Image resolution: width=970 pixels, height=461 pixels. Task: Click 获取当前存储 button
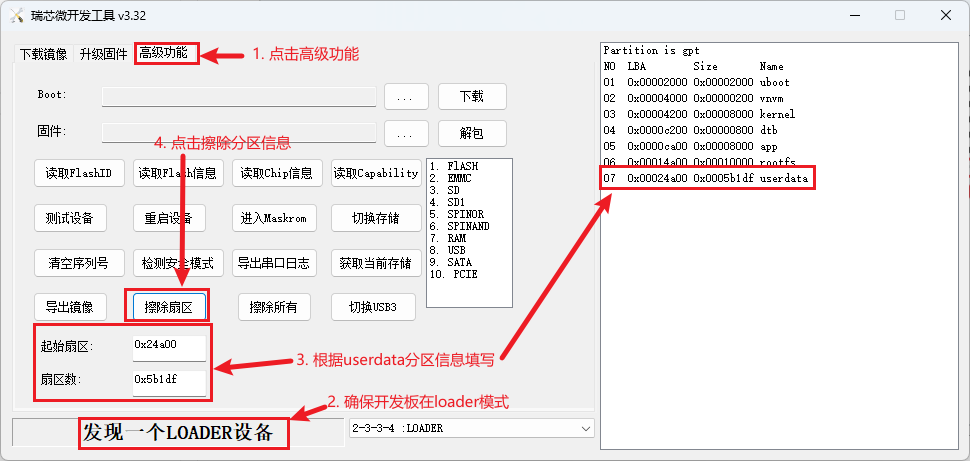pos(376,264)
